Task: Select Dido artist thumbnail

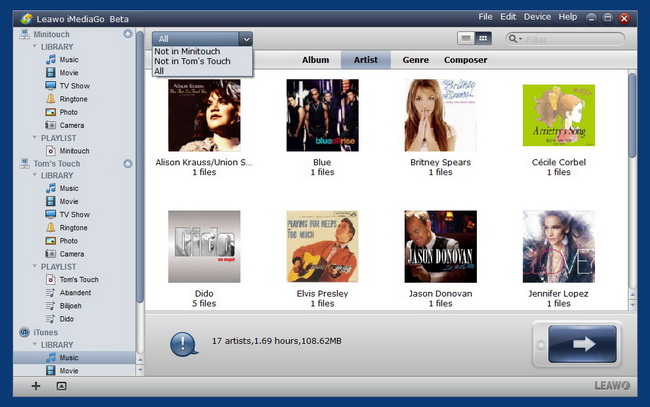Action: click(x=204, y=247)
